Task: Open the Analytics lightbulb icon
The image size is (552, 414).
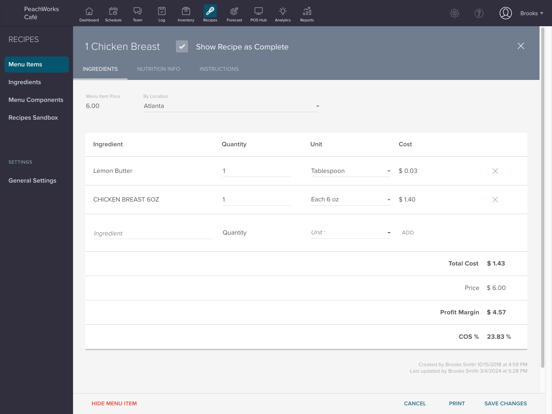Action: coord(283,12)
